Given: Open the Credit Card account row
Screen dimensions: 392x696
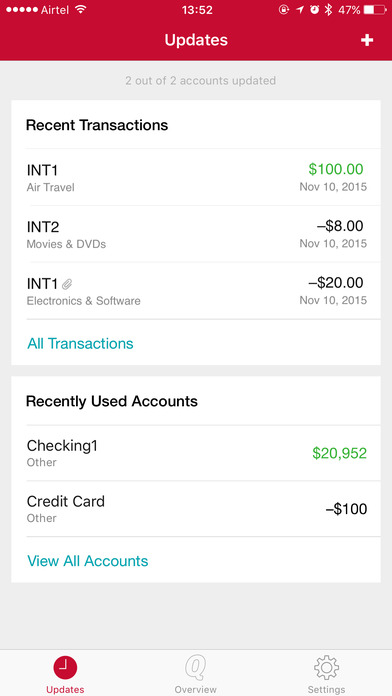Looking at the screenshot, I should [196, 509].
